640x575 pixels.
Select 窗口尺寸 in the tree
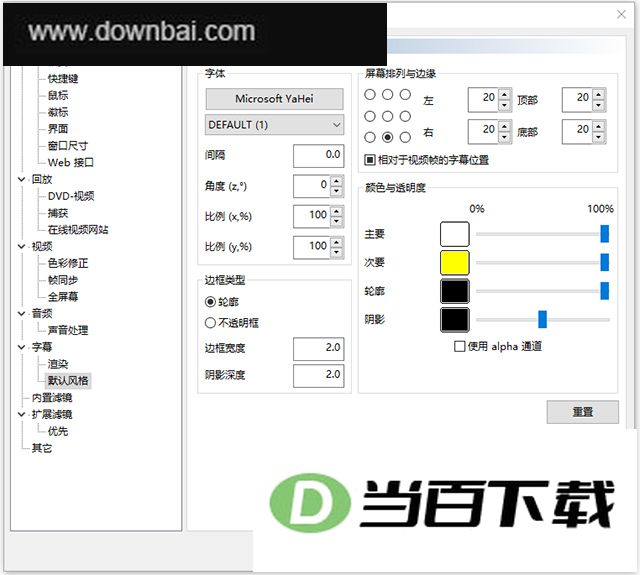click(67, 146)
